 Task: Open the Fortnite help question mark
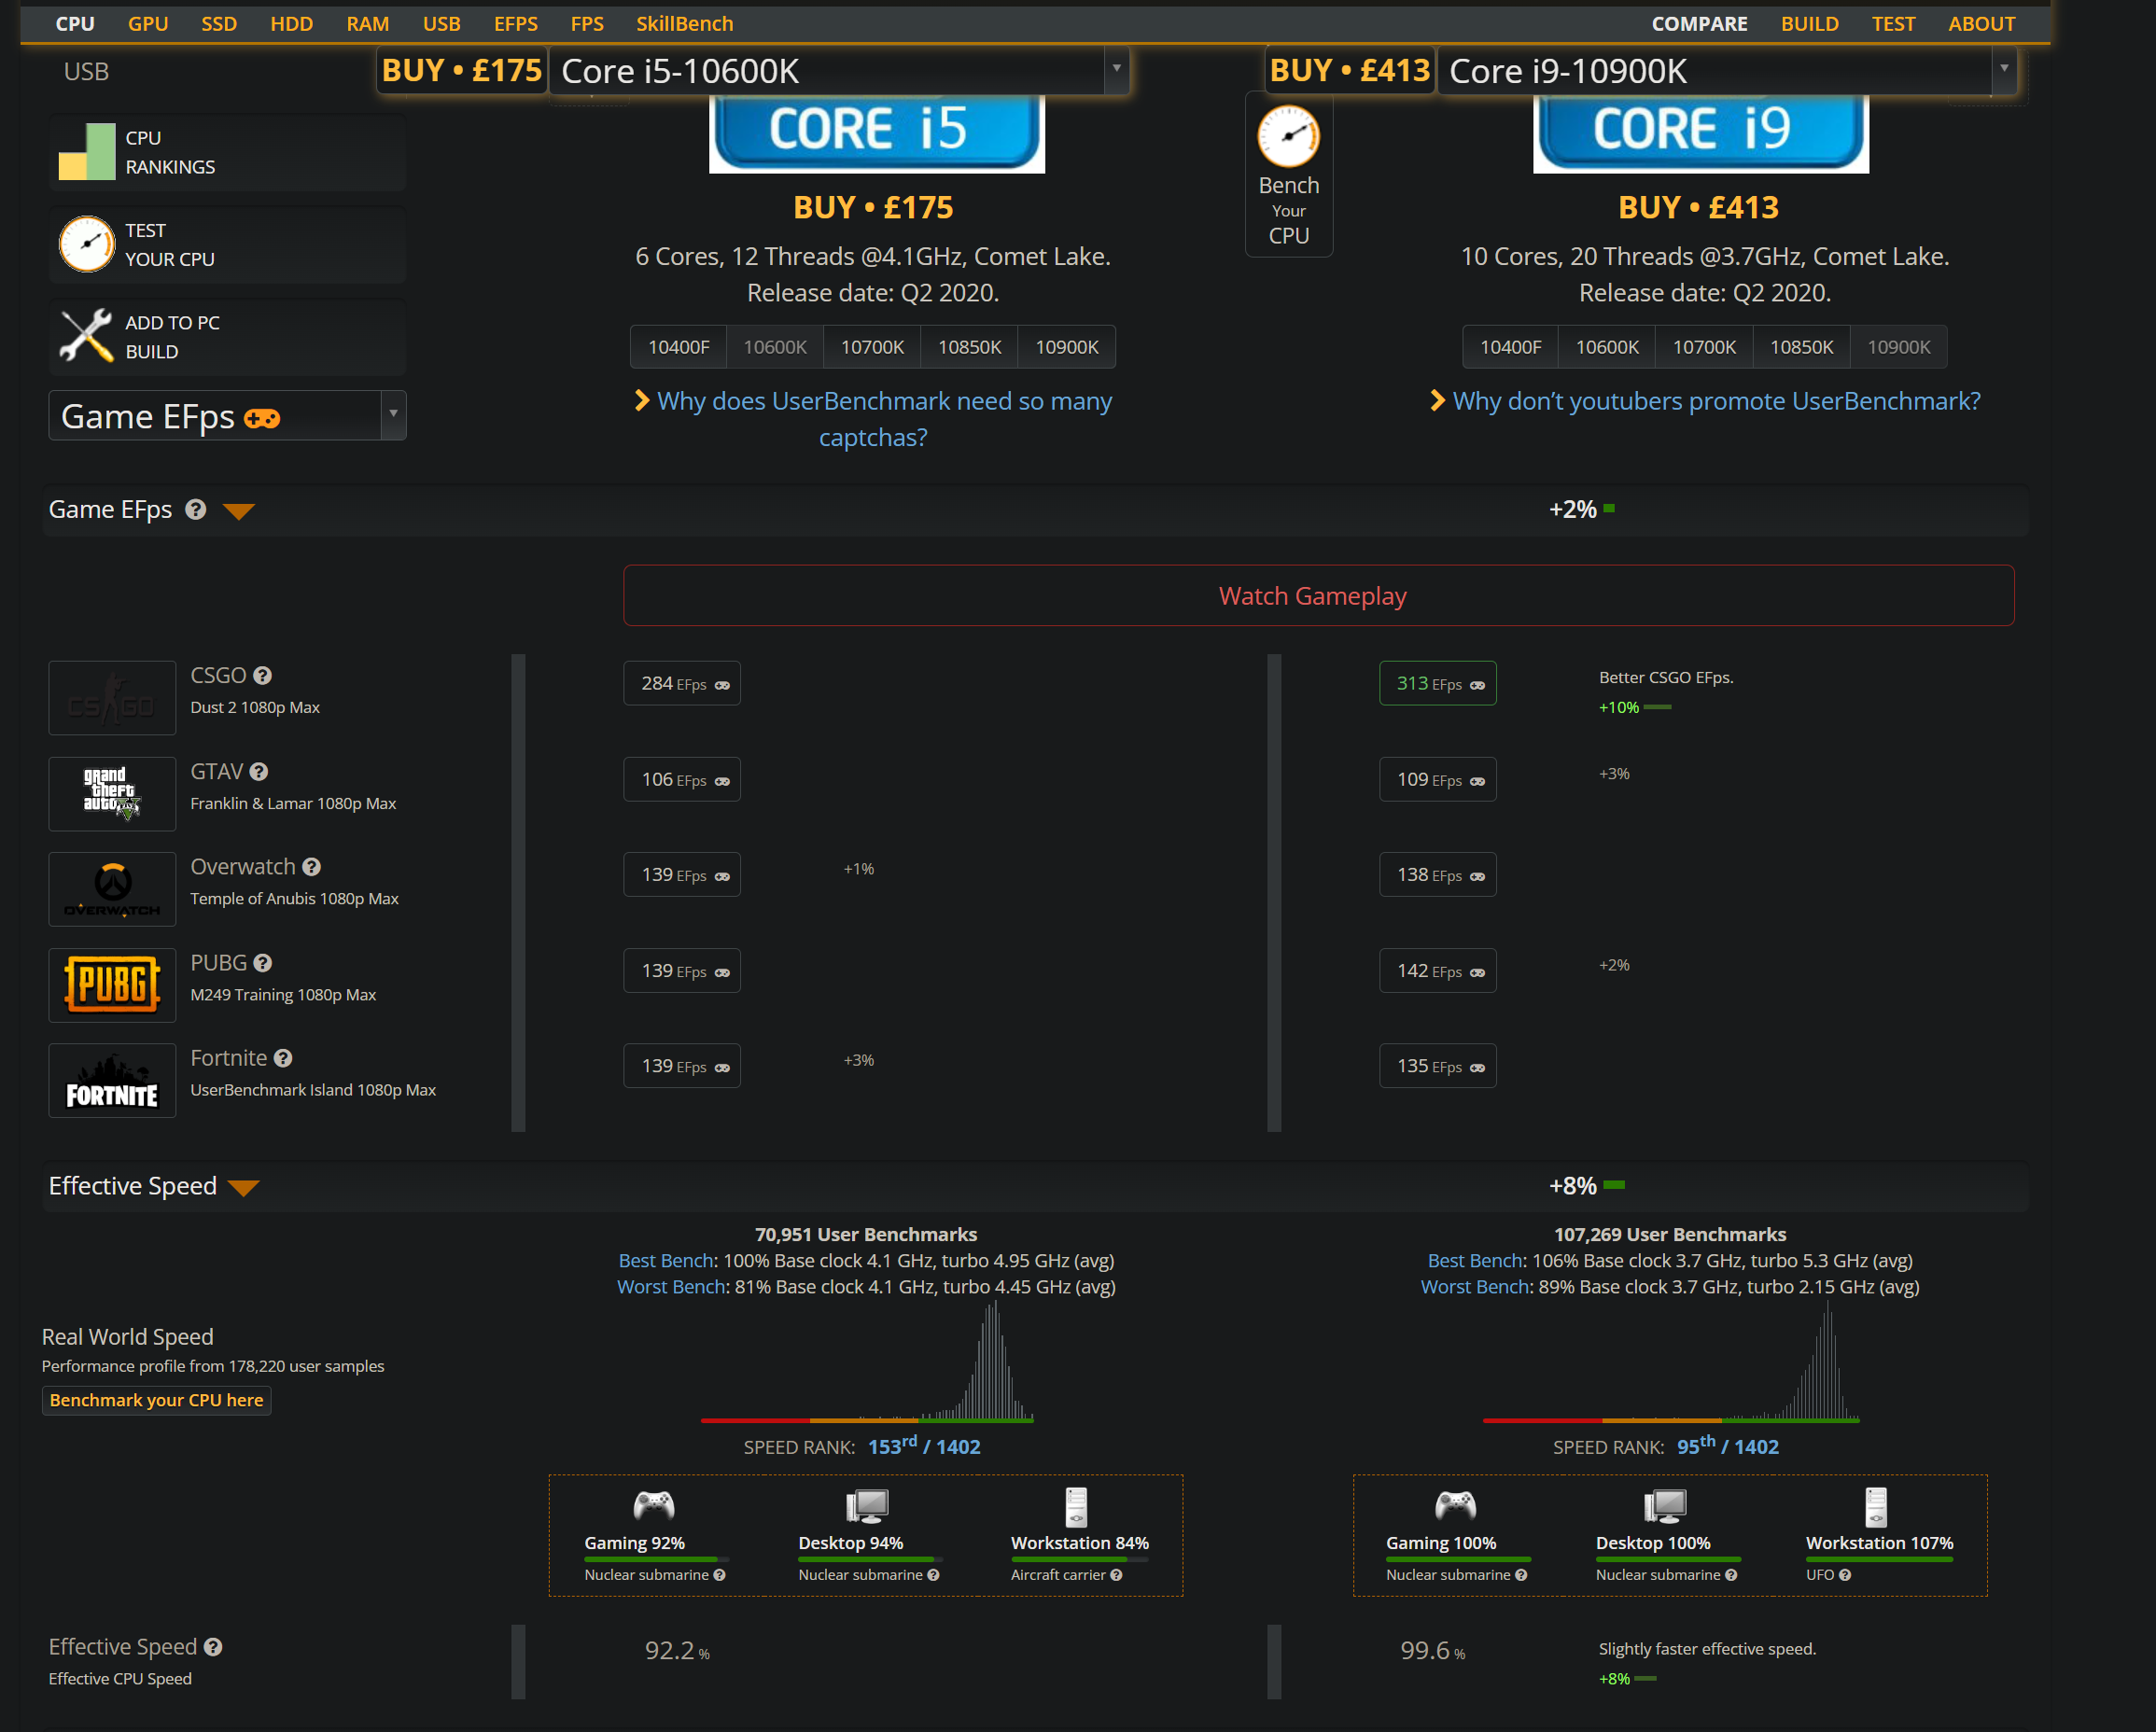283,1058
